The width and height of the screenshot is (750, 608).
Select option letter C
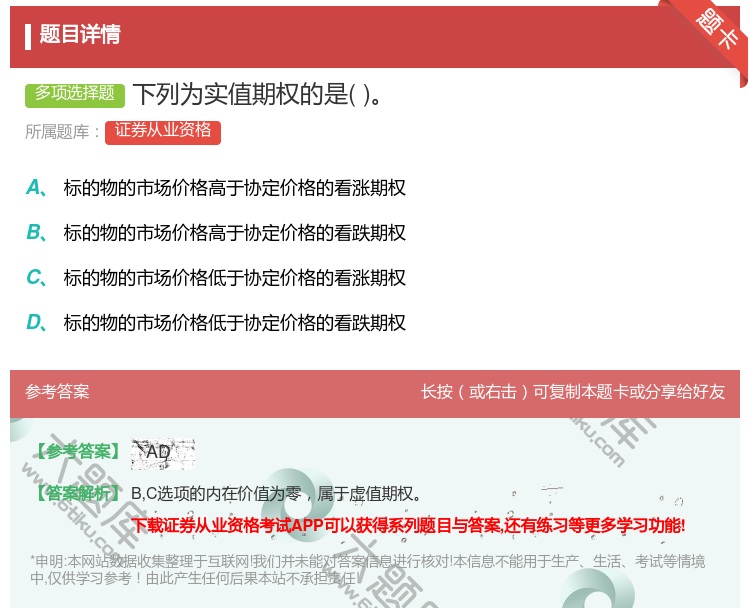[x=35, y=277]
